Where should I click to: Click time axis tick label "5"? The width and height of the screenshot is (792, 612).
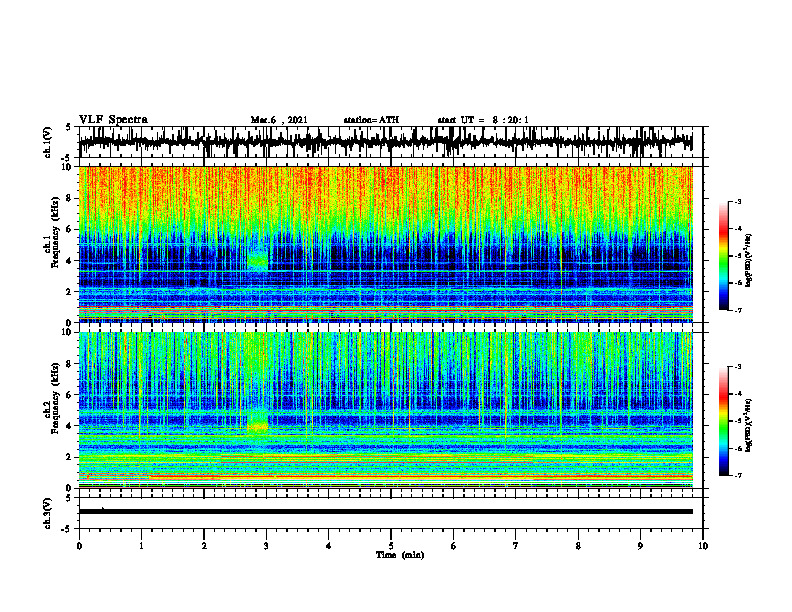pyautogui.click(x=391, y=546)
